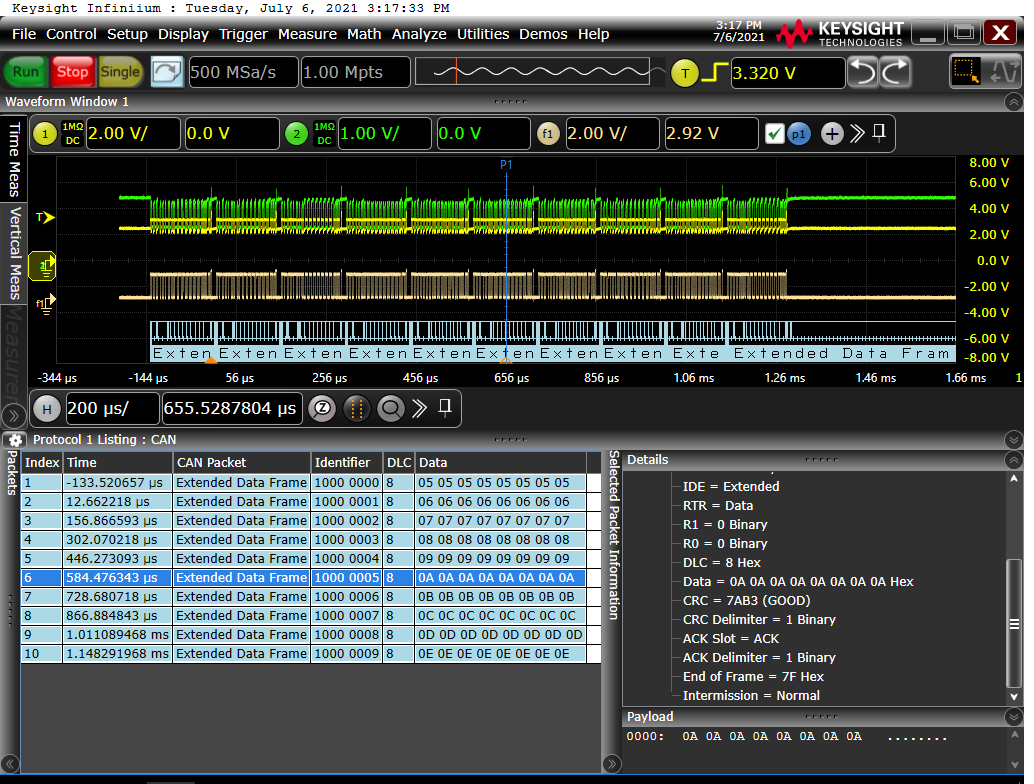Viewport: 1034px width, 784px height.
Task: Click channel 1 ground level marker
Action: 44,266
